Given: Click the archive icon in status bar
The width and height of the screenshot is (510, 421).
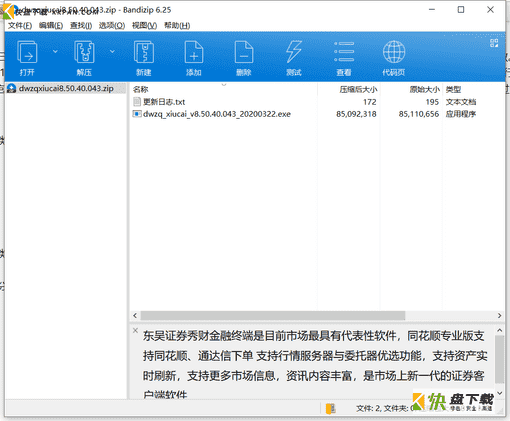Looking at the screenshot, I should click(x=330, y=408).
